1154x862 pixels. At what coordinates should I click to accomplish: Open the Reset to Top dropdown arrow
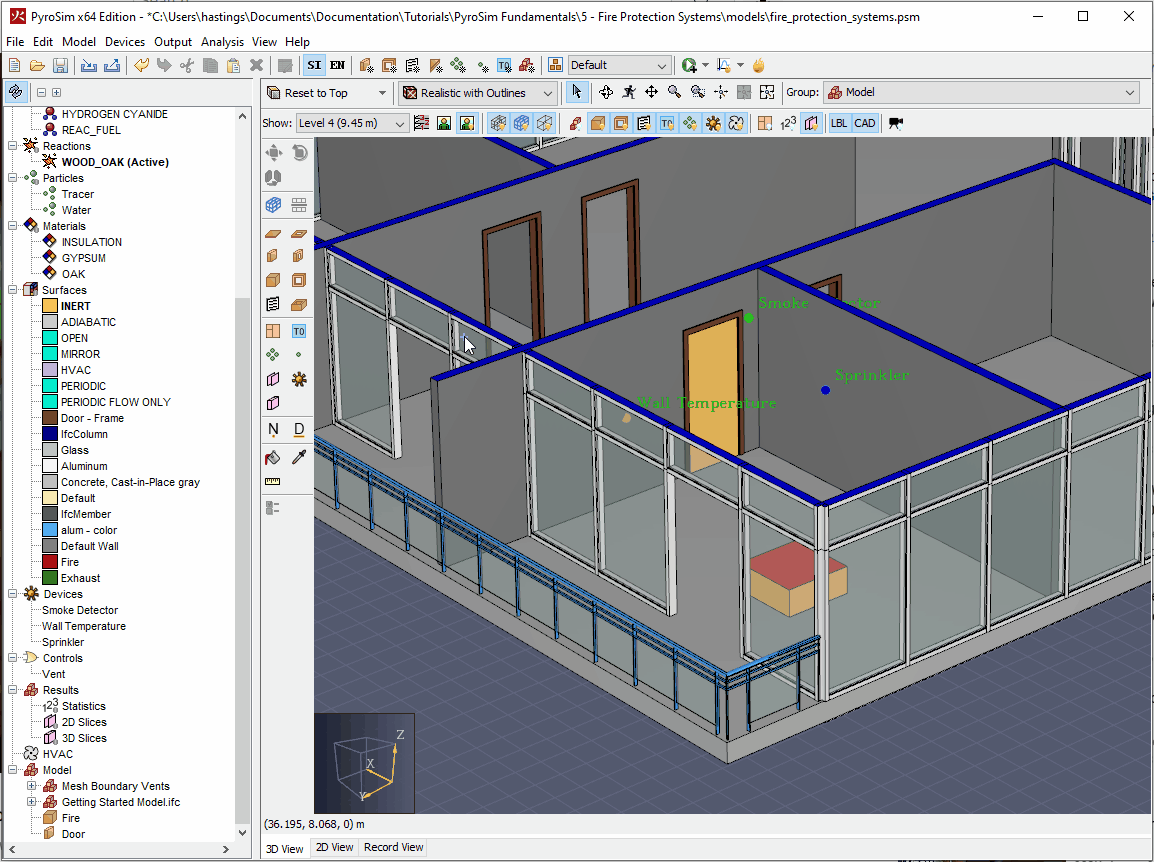pyautogui.click(x=382, y=93)
